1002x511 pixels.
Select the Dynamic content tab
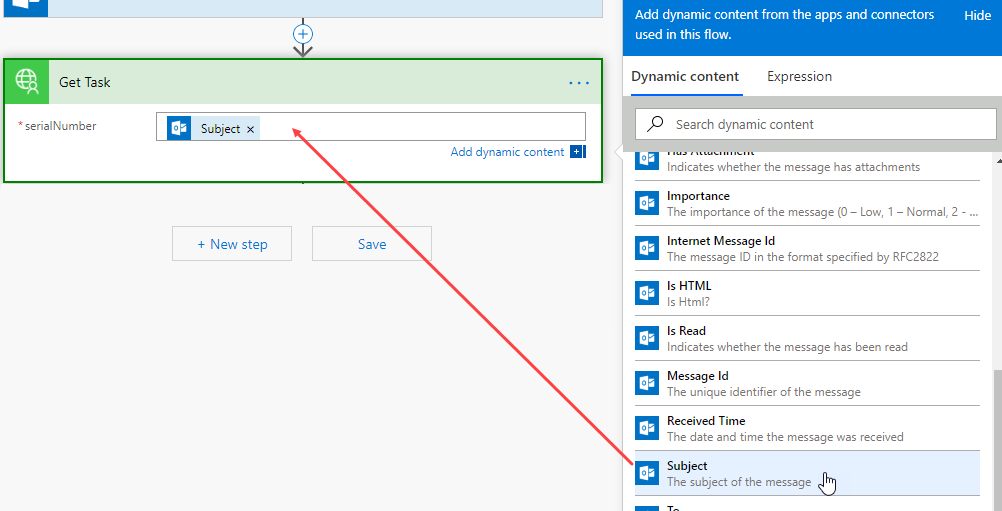(685, 77)
